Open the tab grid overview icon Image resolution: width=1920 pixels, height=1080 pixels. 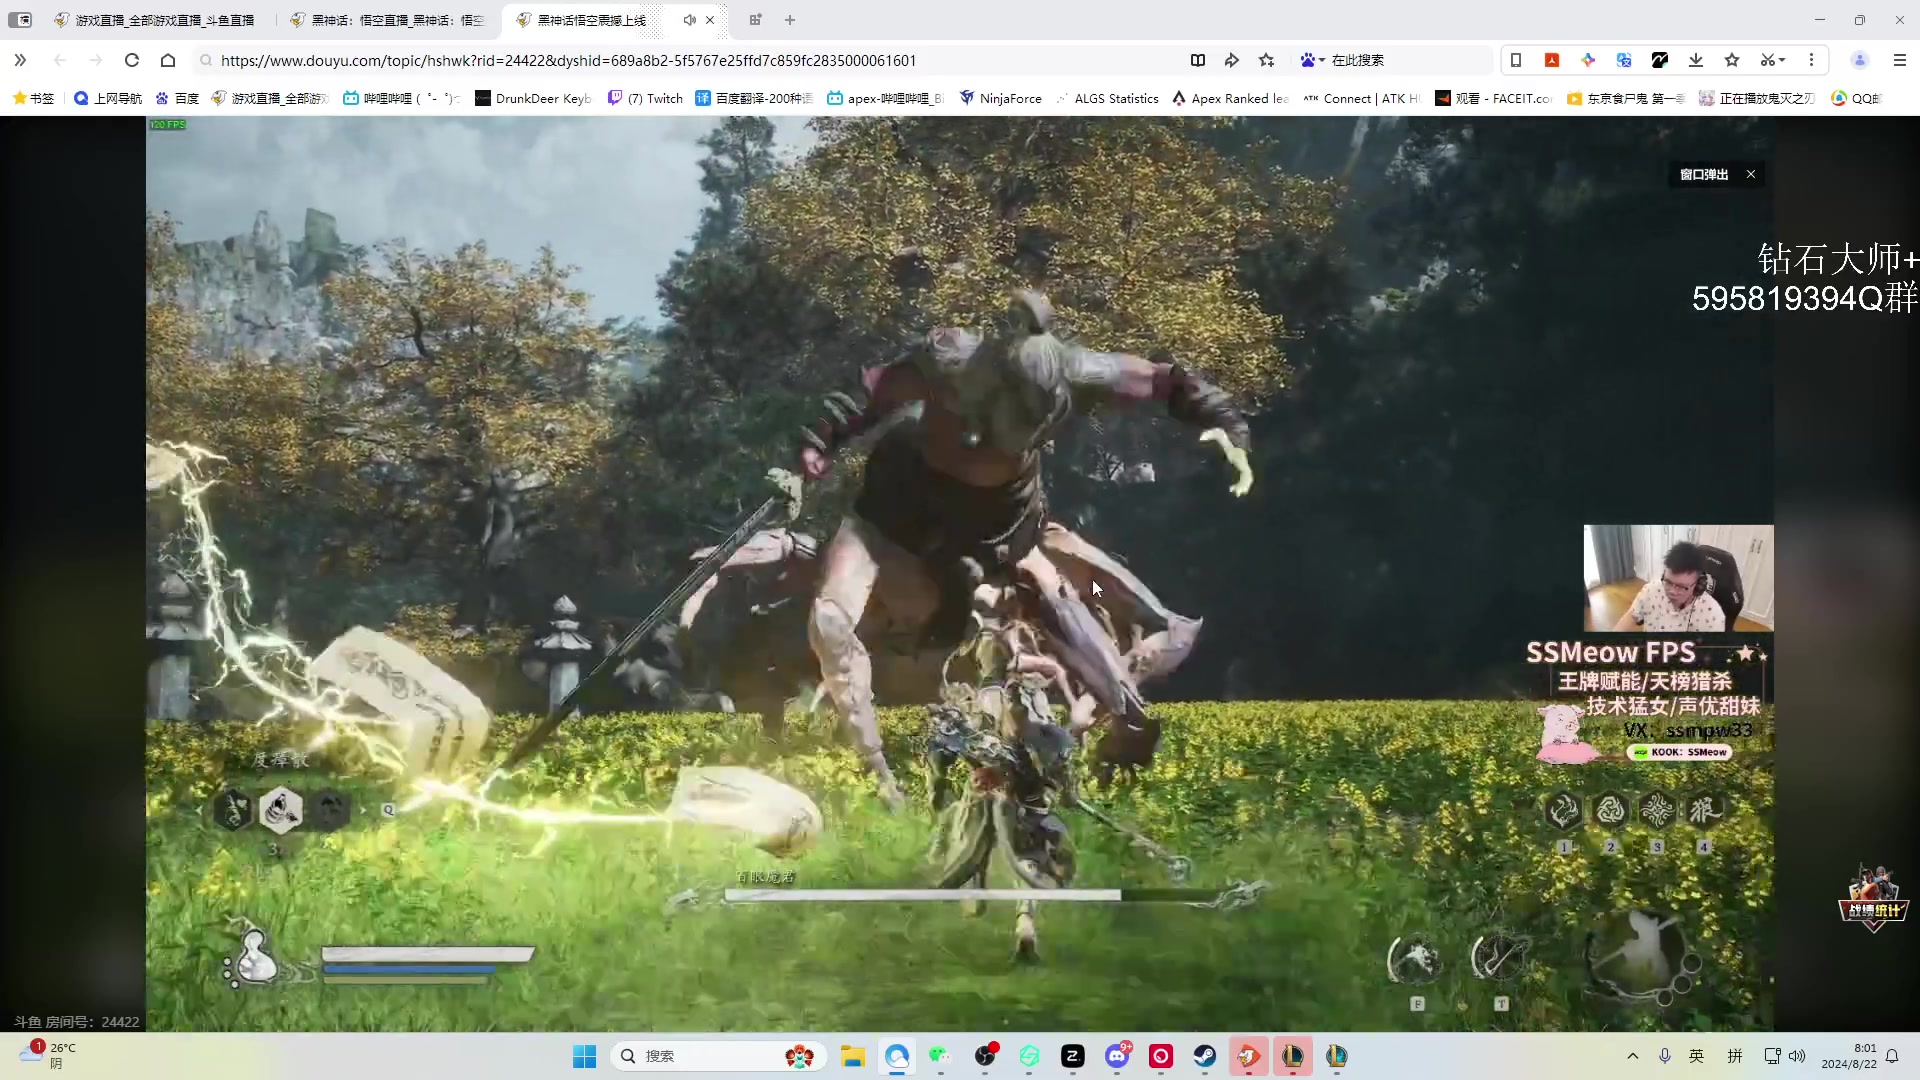tap(755, 20)
